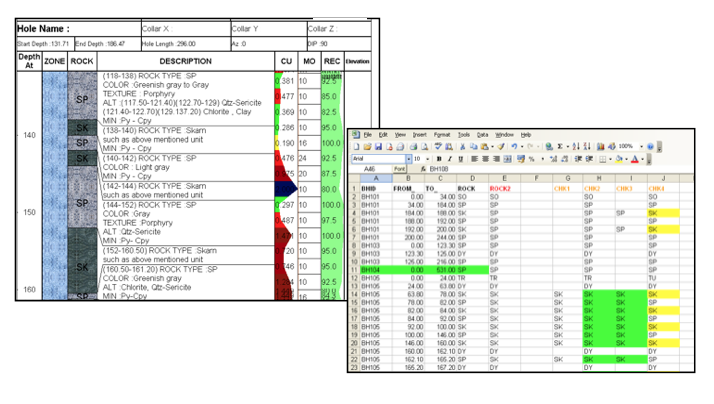The width and height of the screenshot is (714, 404).
Task: Click the Center alignment icon
Action: 485,159
